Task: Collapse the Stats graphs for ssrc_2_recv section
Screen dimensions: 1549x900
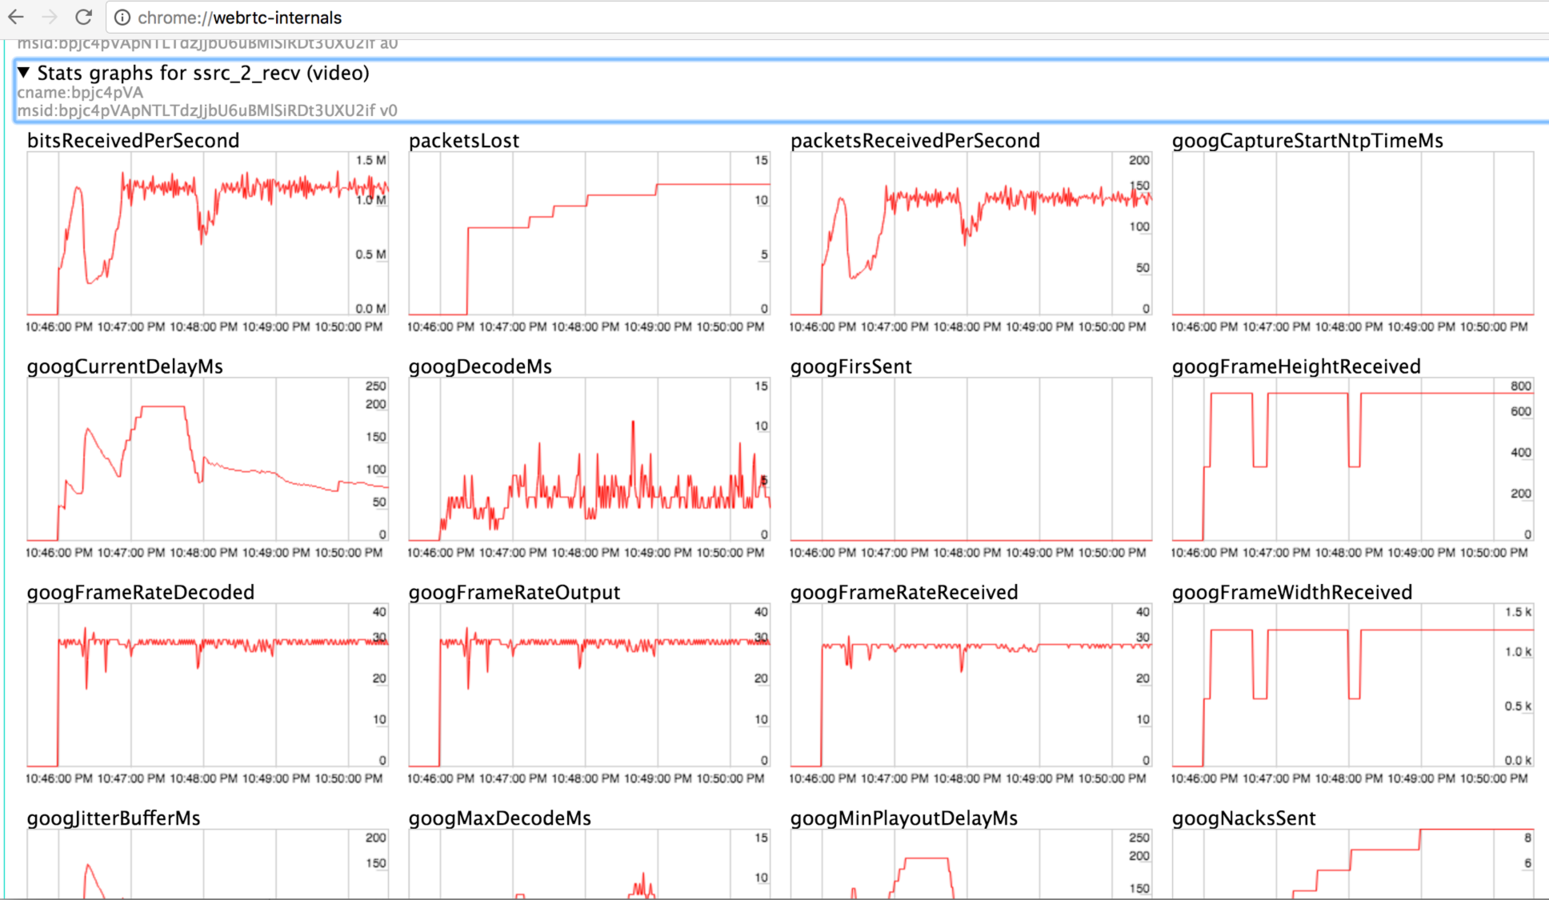Action: pyautogui.click(x=23, y=73)
